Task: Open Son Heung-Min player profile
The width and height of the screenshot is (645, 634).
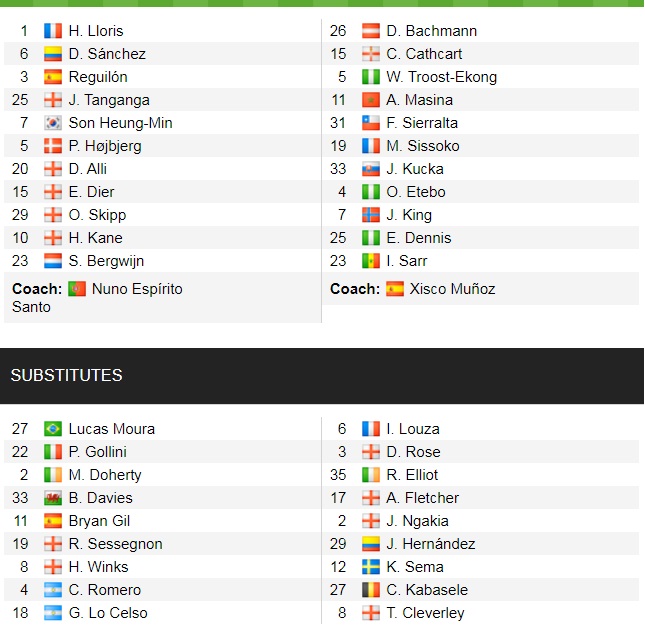Action: pos(121,123)
